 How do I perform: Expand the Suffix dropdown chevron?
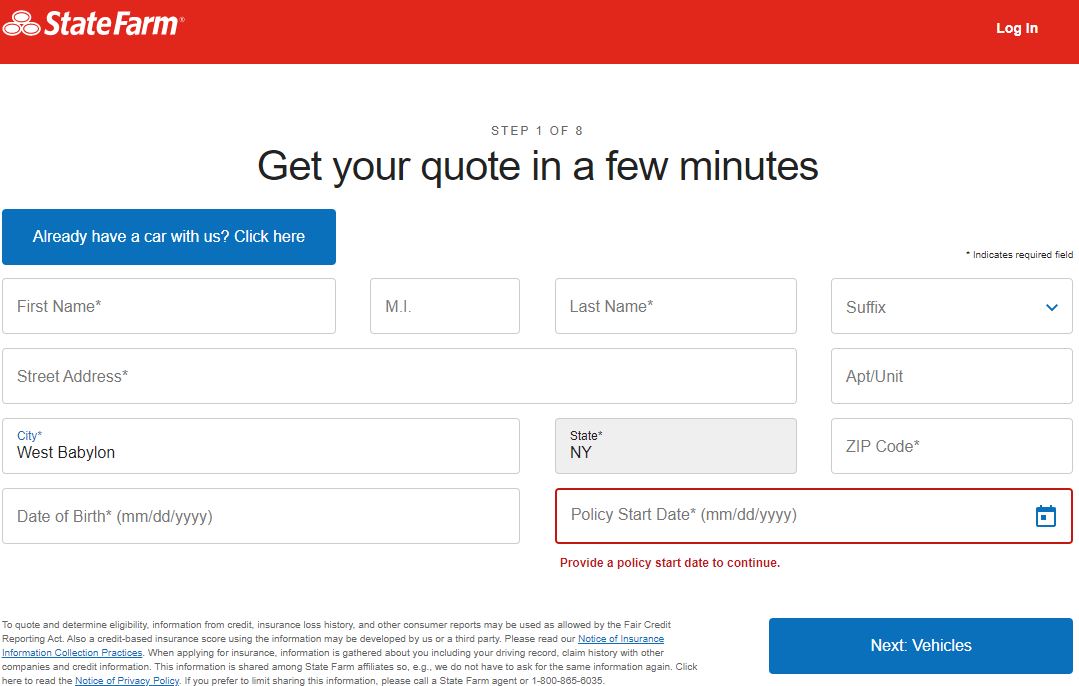1051,307
